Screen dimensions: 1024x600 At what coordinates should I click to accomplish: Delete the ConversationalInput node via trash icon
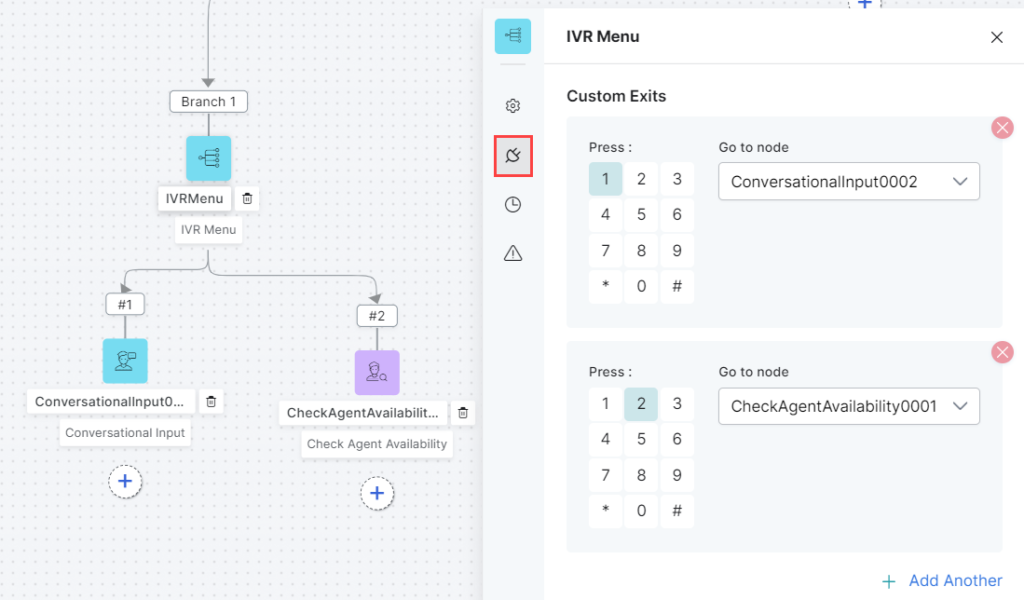click(211, 402)
